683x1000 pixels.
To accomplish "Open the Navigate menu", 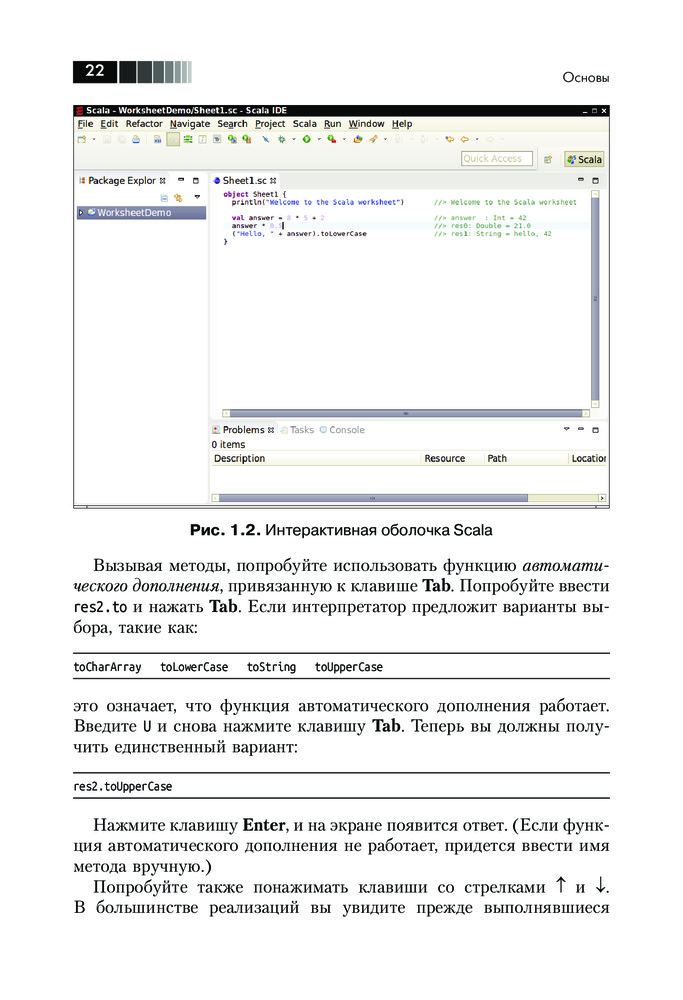I will pyautogui.click(x=189, y=124).
